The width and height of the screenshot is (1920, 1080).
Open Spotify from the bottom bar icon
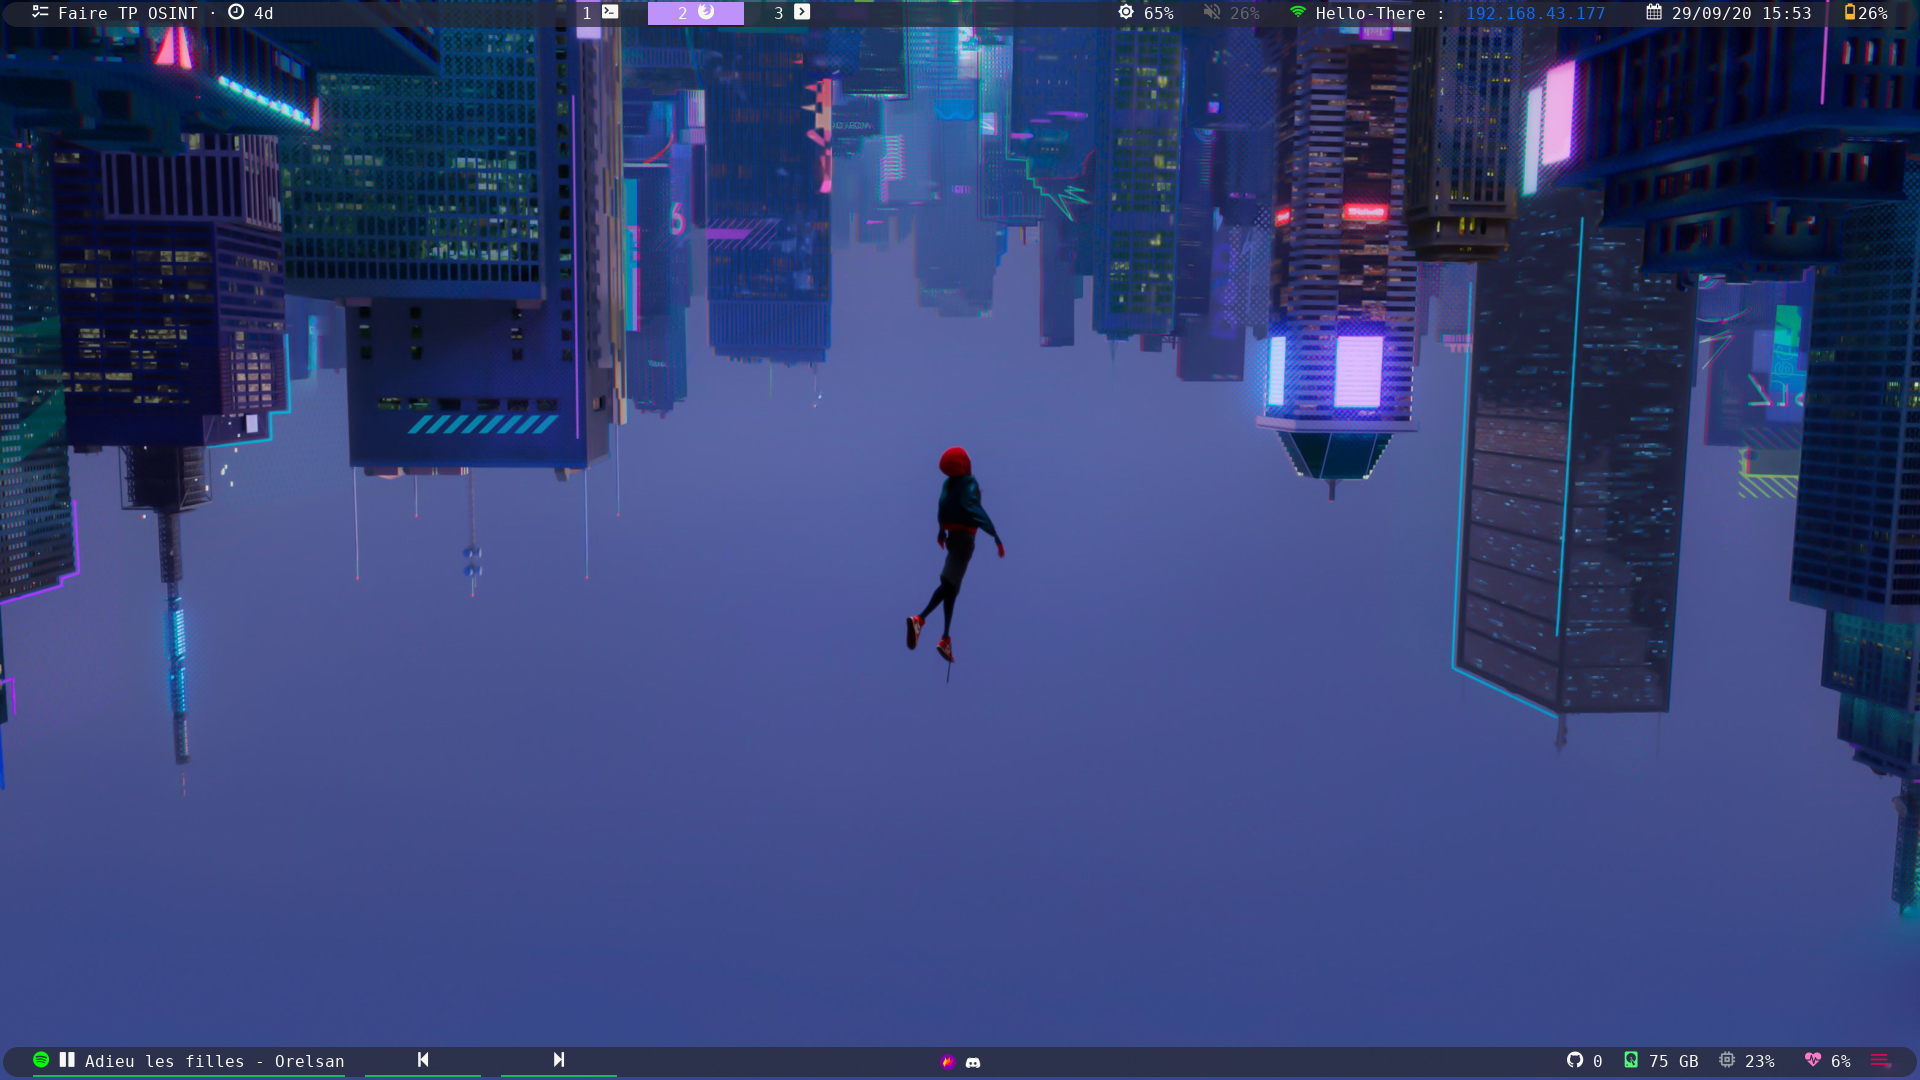[41, 1060]
